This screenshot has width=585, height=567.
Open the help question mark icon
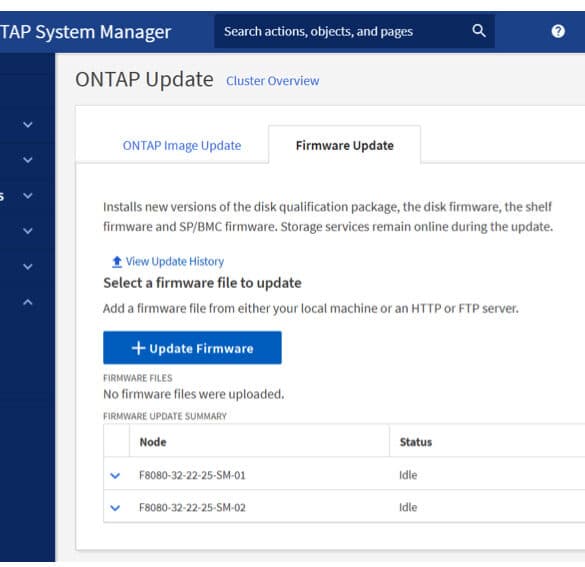point(558,31)
